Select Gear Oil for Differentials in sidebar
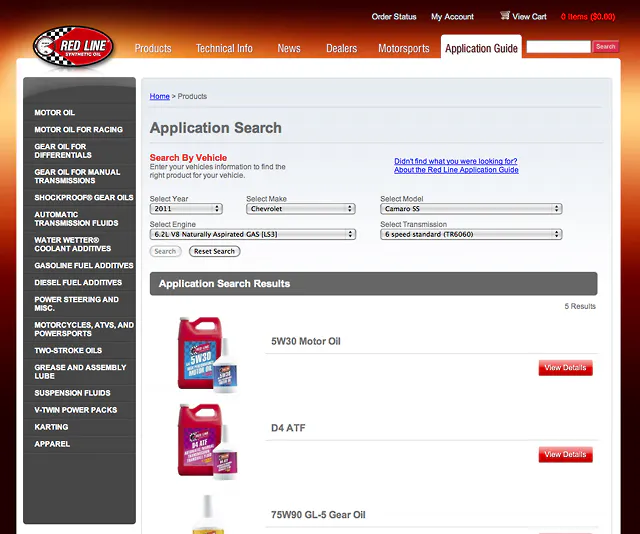This screenshot has height=534, width=640. [x=63, y=151]
